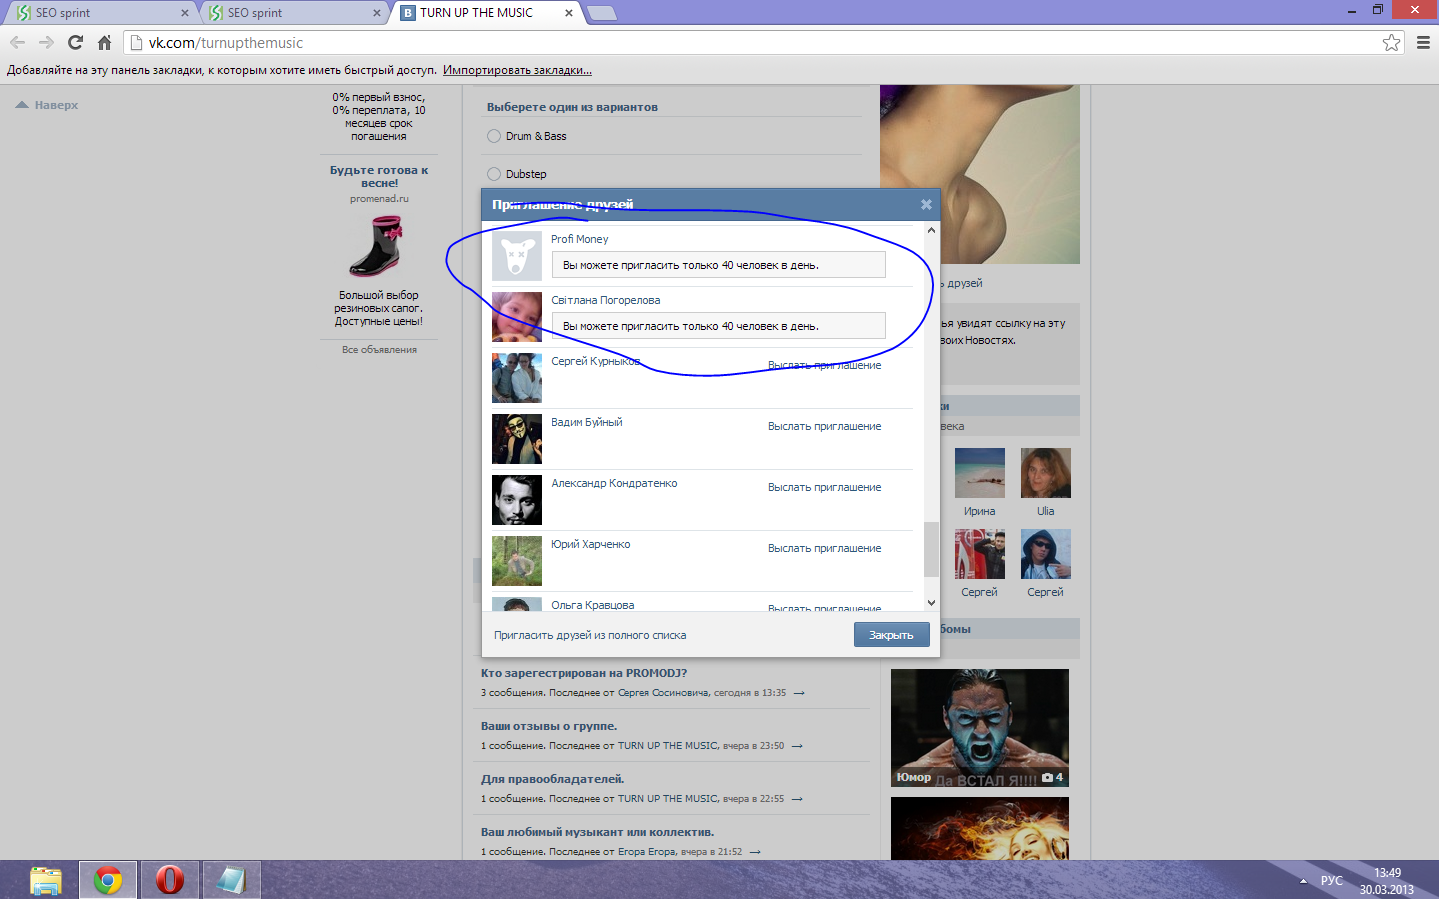
Task: Click the Chrome taskbar icon
Action: coord(108,880)
